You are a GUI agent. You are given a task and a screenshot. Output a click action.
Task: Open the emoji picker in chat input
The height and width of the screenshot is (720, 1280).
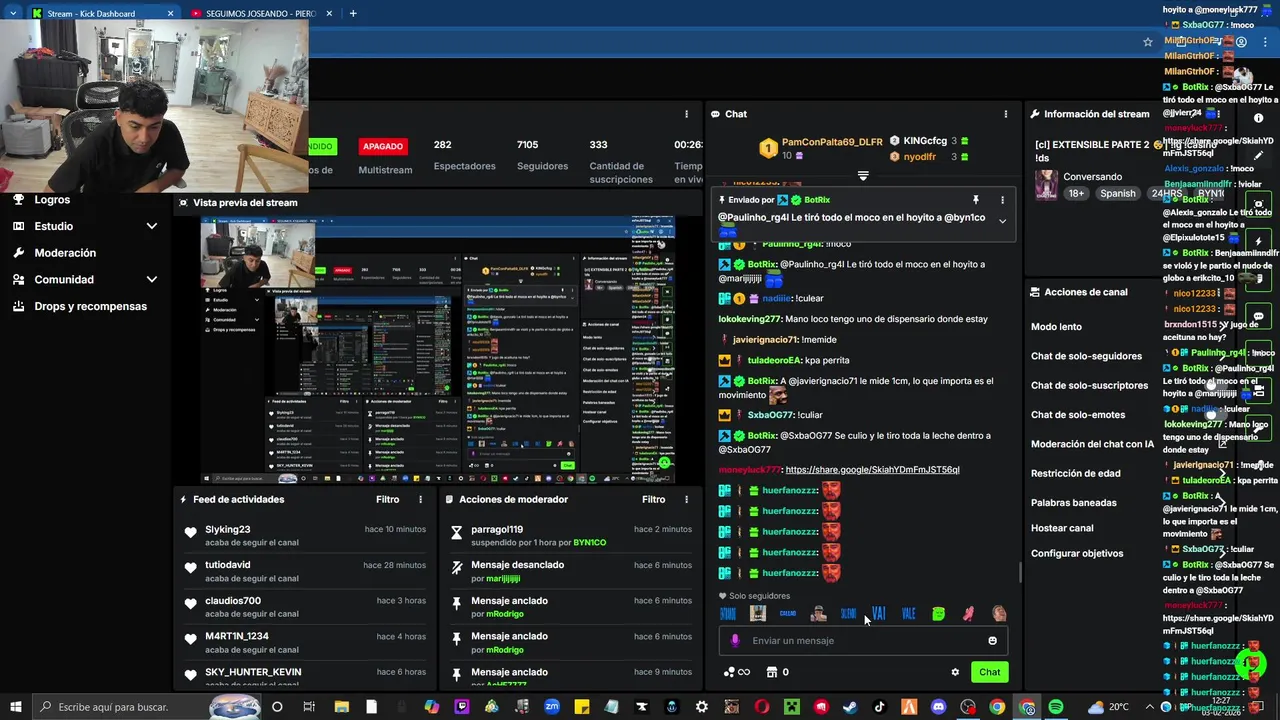992,641
